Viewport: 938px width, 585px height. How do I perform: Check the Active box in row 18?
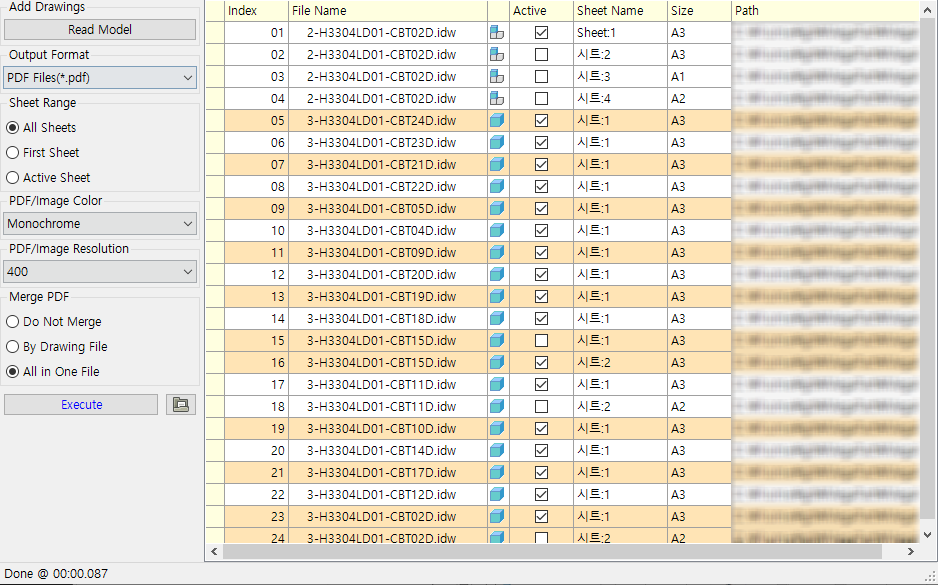541,407
